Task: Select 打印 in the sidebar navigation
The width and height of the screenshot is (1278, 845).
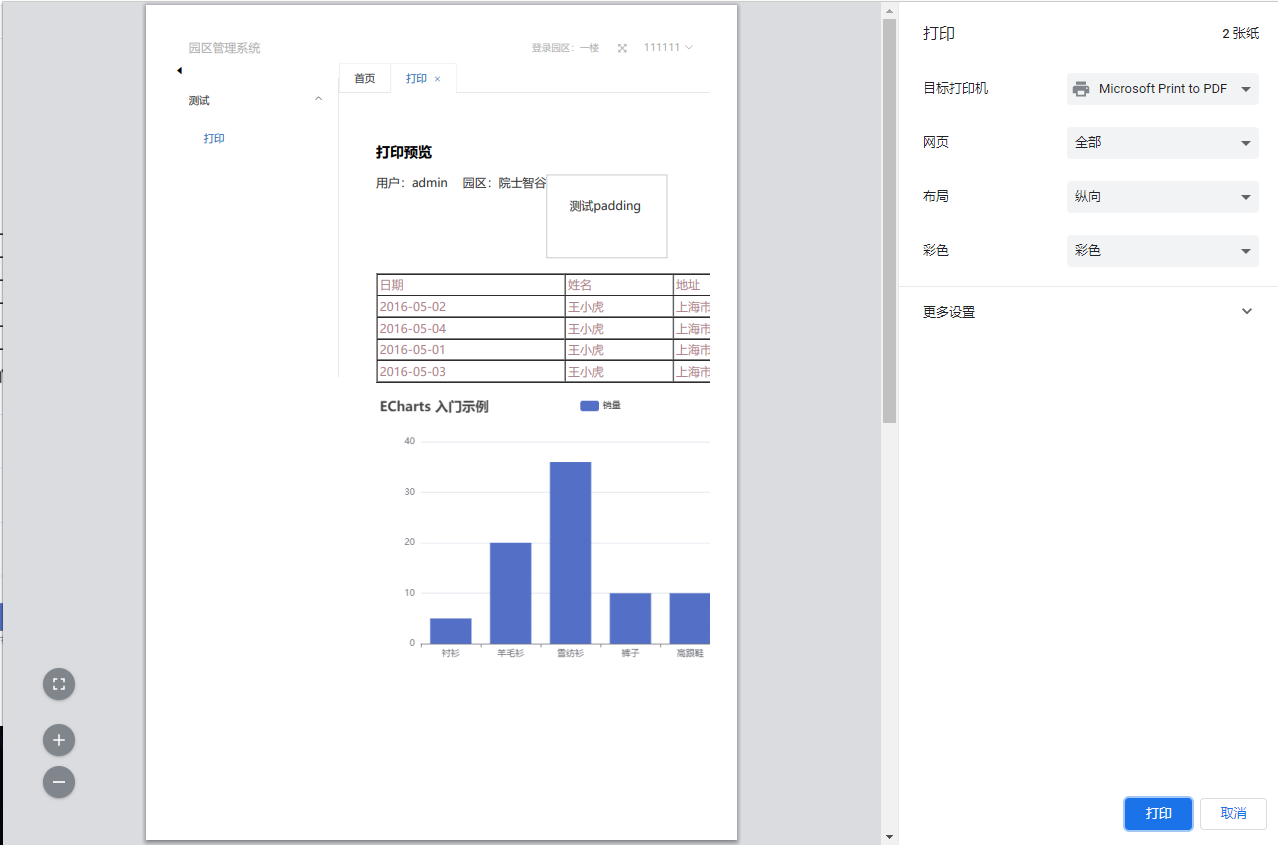Action: [213, 138]
